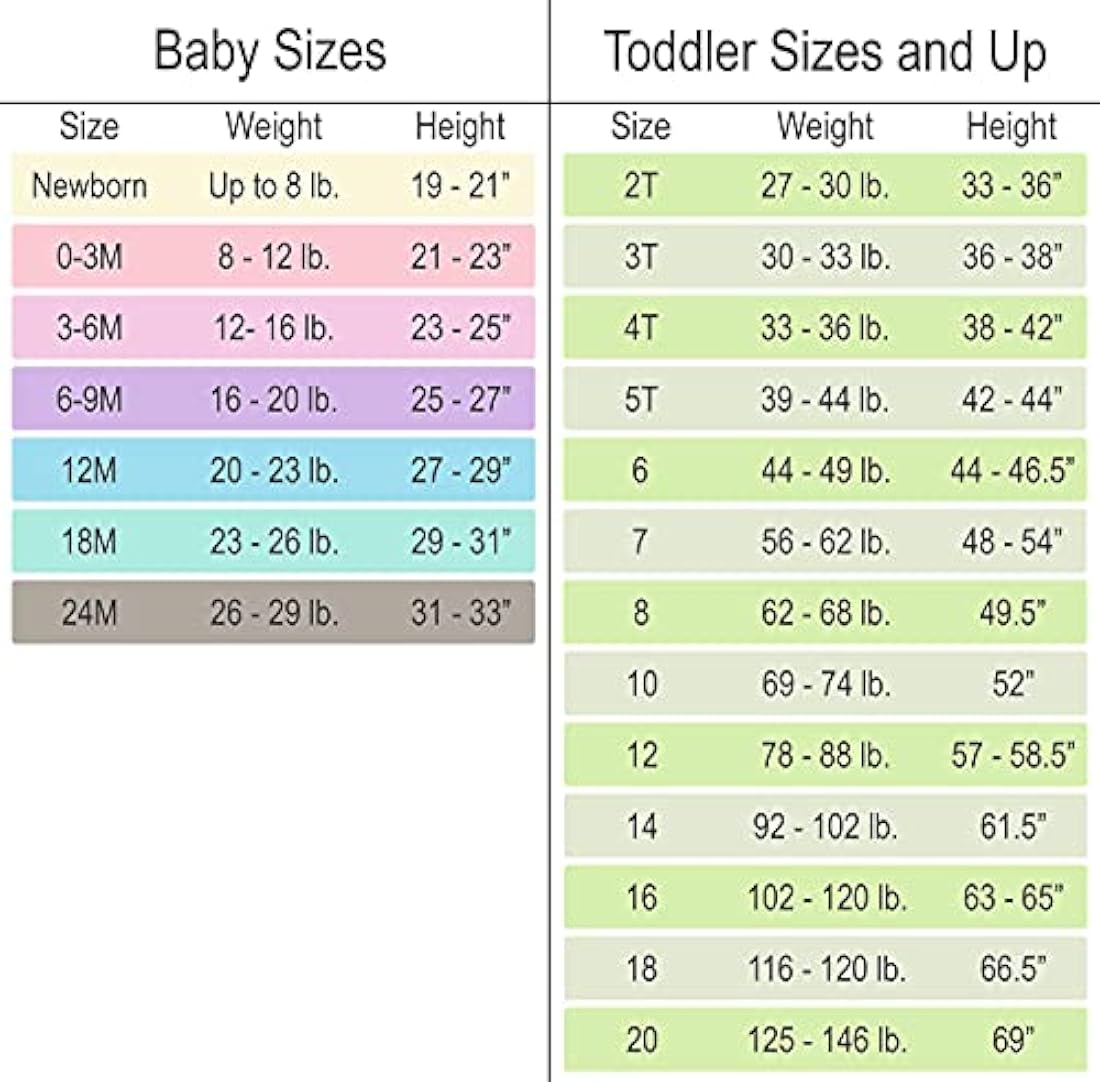Select the Newborn size row
Viewport: 1100px width, 1082px height.
[273, 186]
